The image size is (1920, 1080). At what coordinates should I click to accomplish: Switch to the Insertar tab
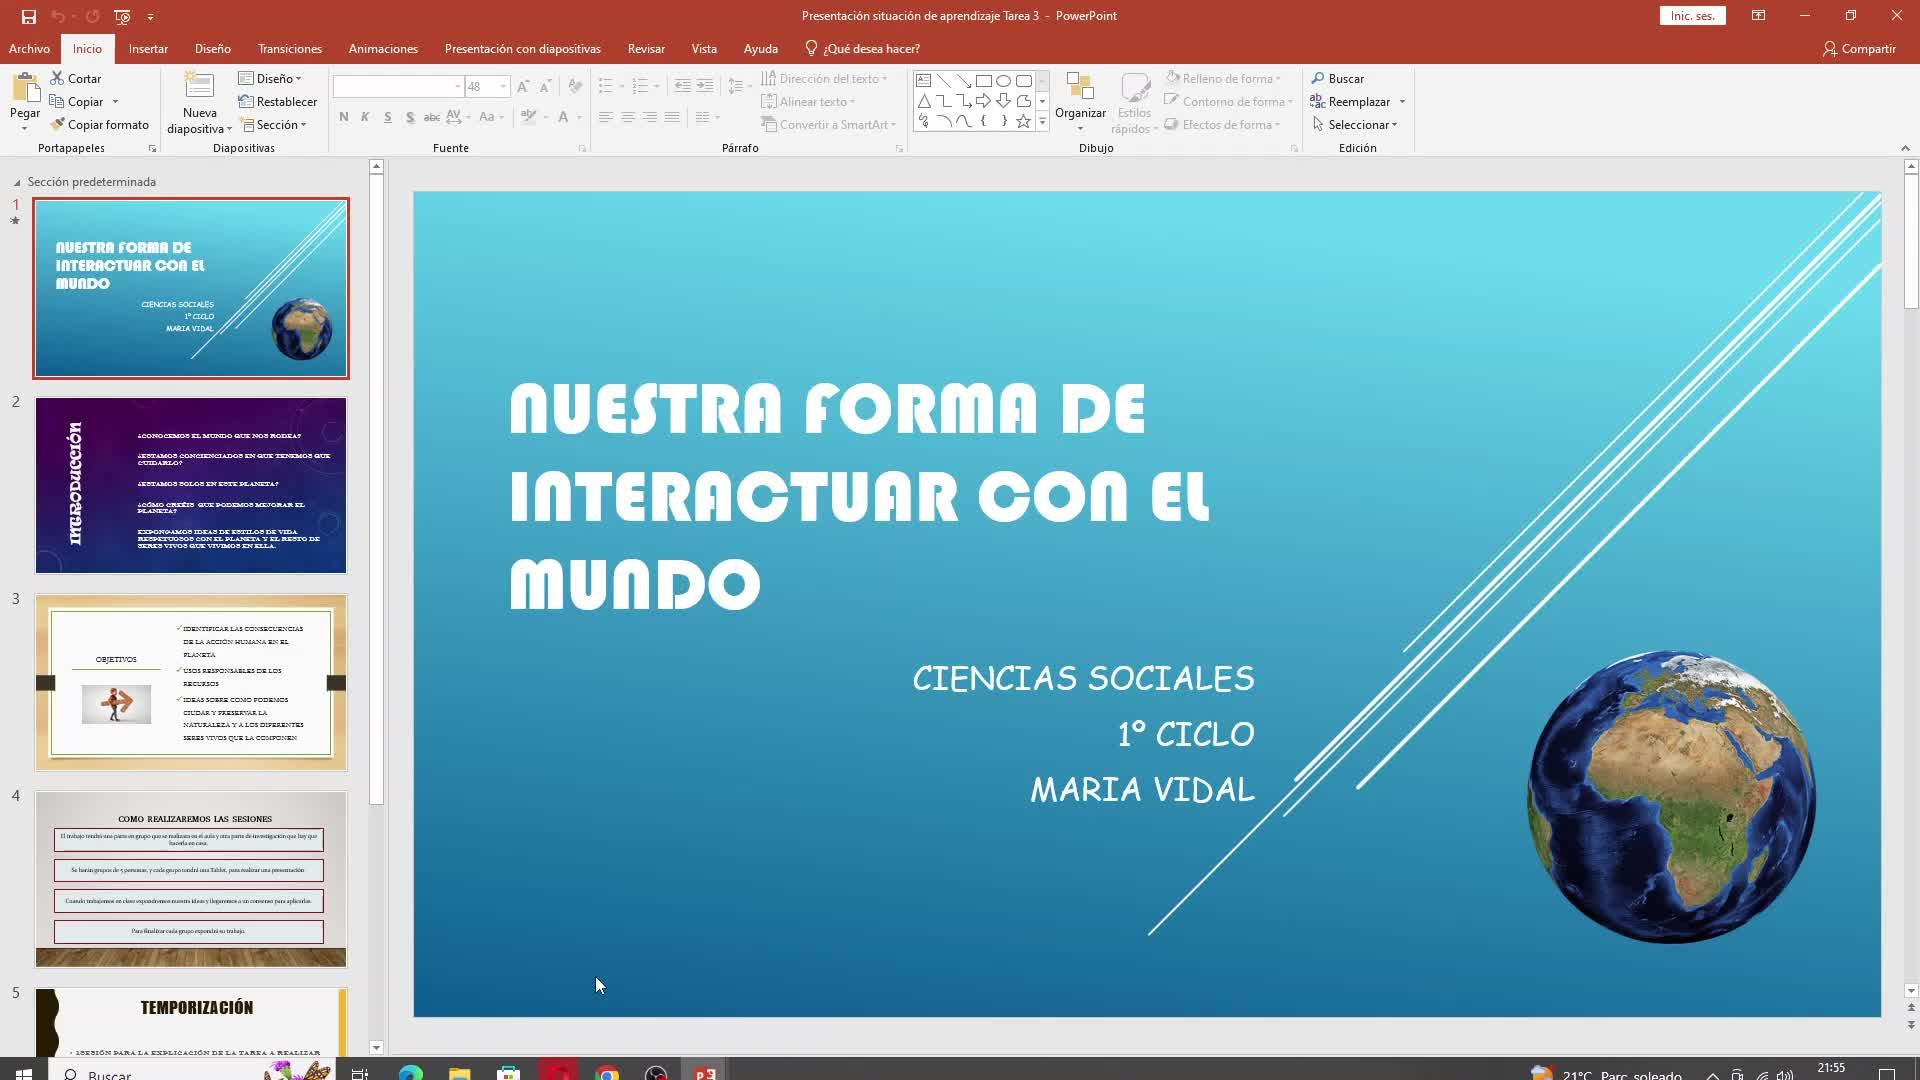point(148,48)
